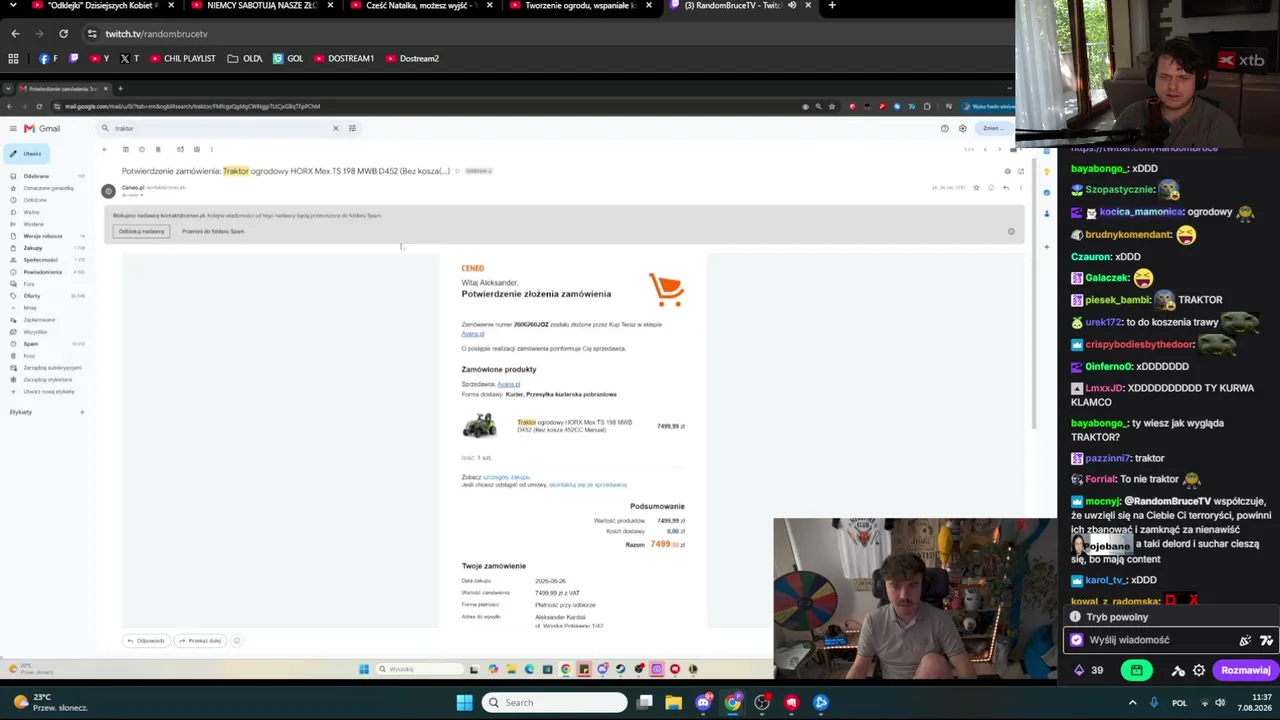Switch to the RandomBruceTV Twitch tab

coord(740,5)
